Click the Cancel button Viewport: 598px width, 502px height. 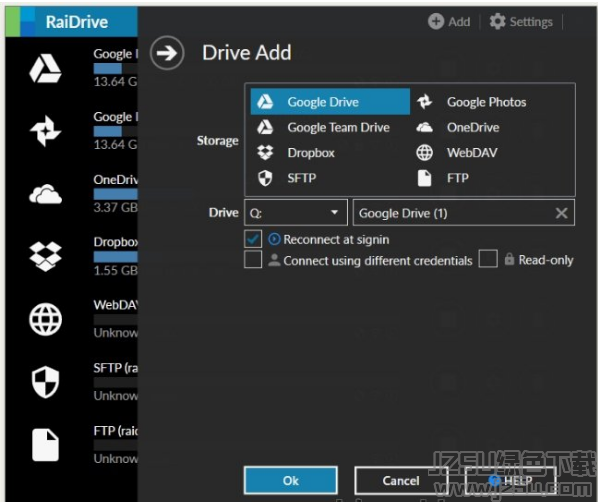coord(401,480)
